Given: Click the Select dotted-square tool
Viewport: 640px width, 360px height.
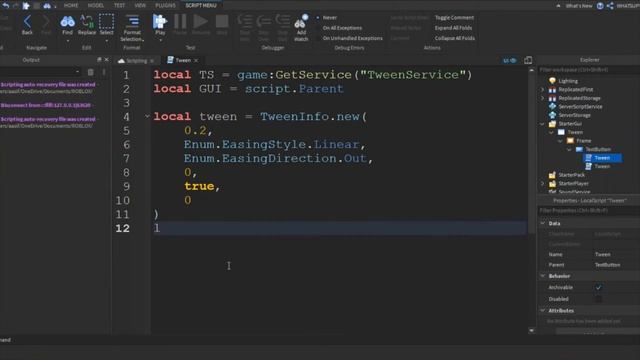Looking at the screenshot, I should 107,21.
